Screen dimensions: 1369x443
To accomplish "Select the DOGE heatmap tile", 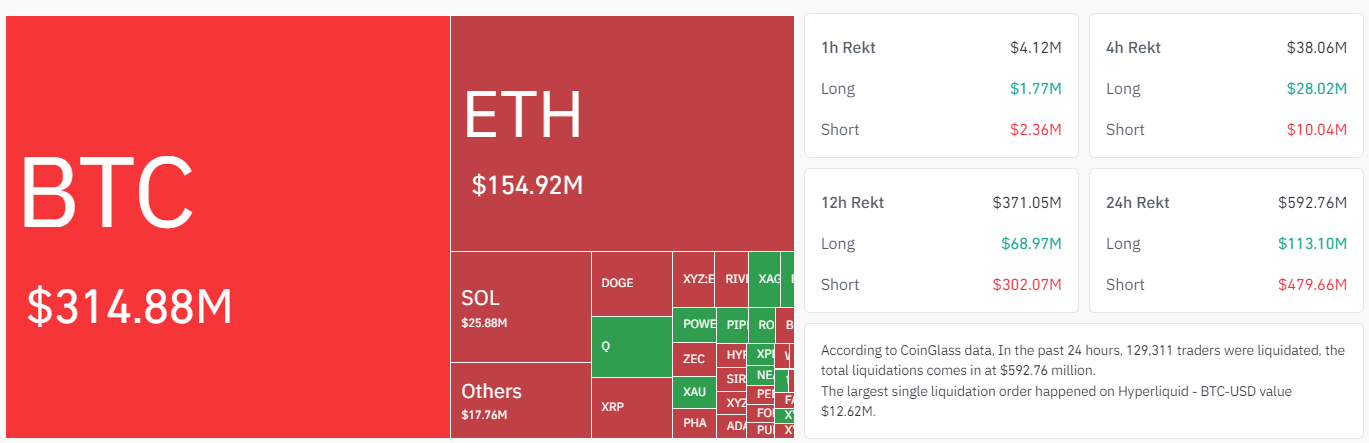I will (x=631, y=283).
